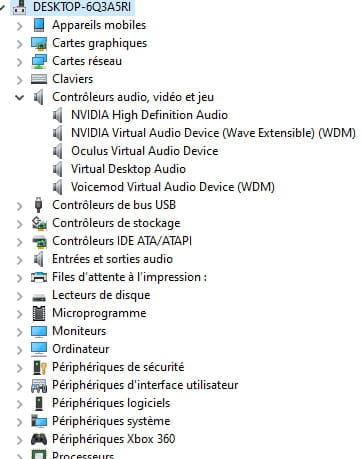
Task: Expand the Moniteurs category
Action: 20,332
